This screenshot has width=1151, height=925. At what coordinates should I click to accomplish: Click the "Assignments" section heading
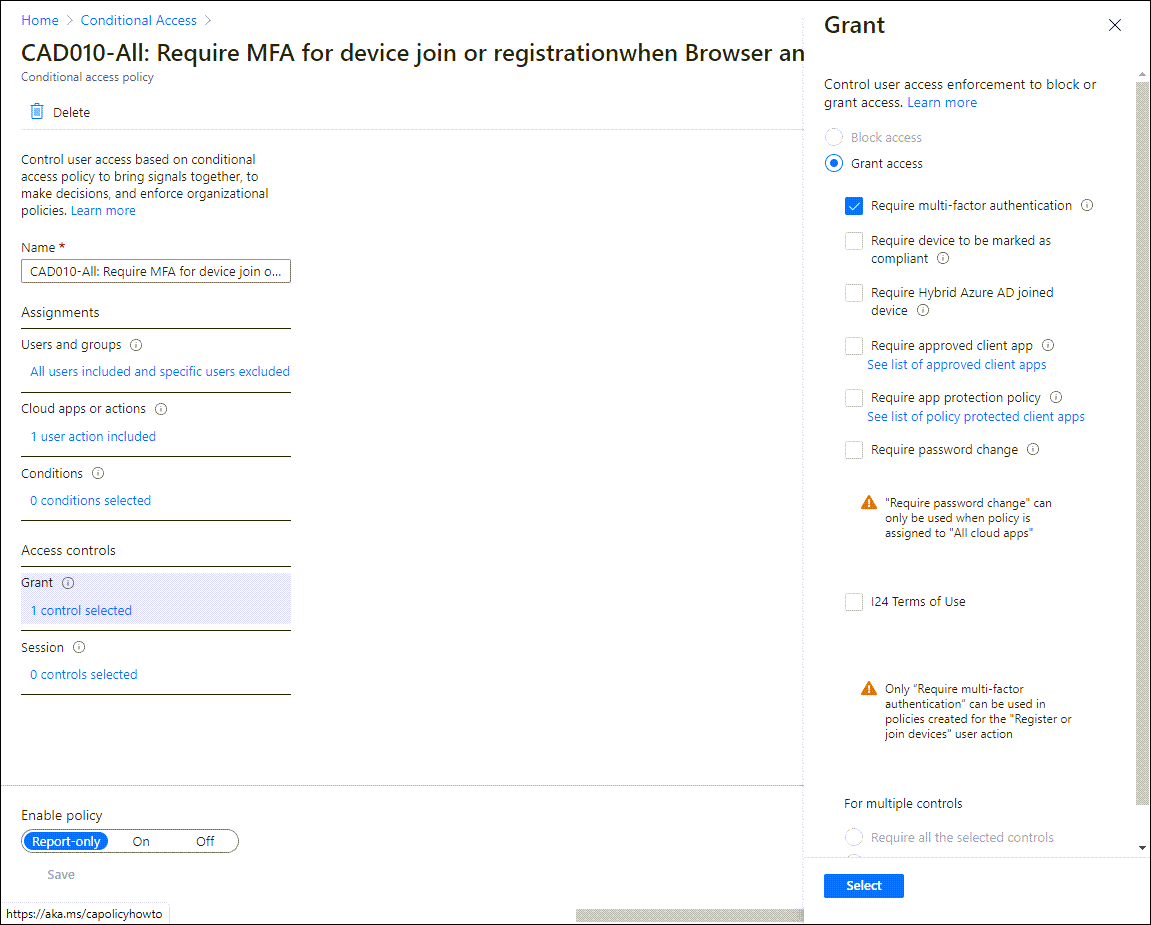click(60, 312)
